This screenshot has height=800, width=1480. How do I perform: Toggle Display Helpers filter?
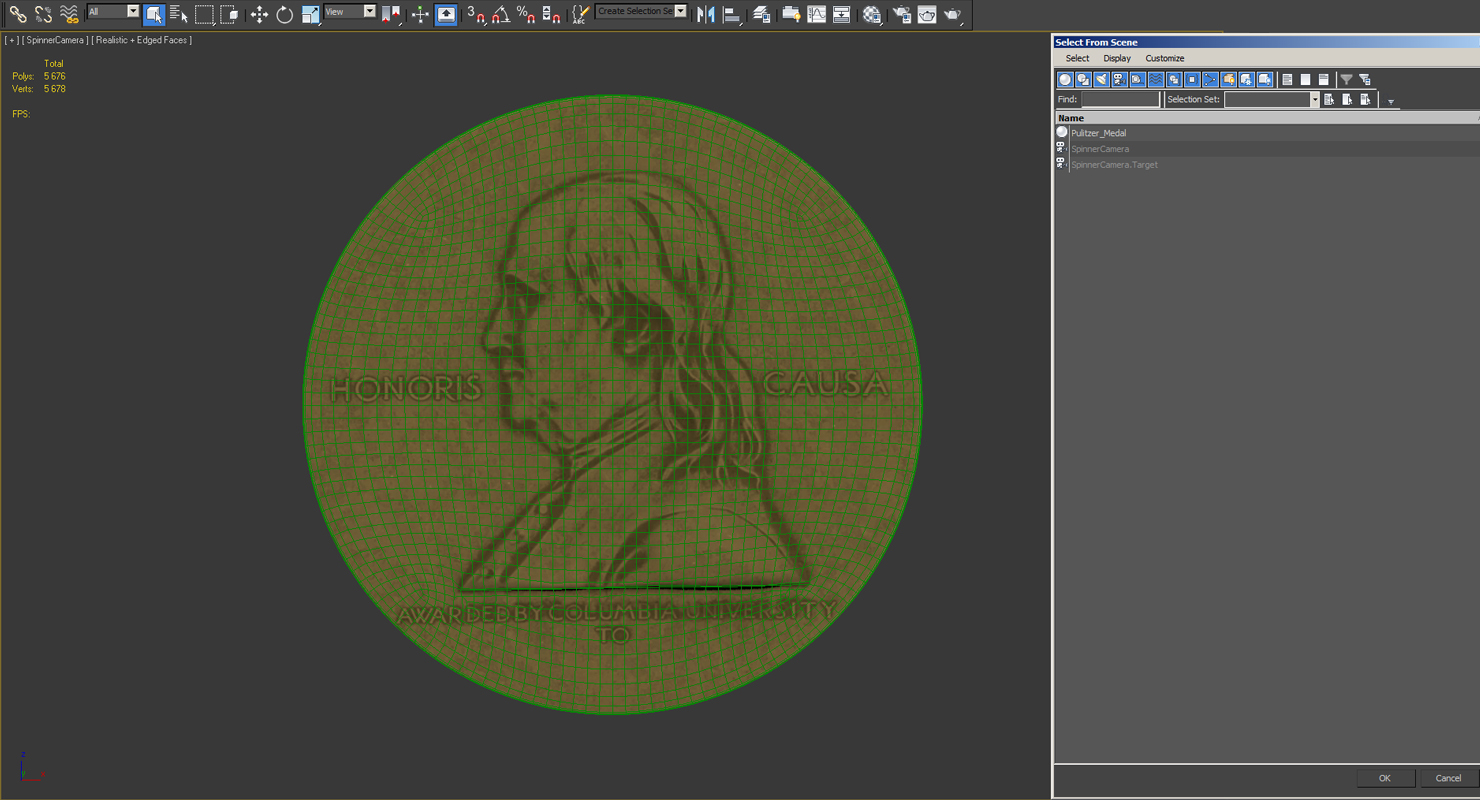click(1137, 79)
